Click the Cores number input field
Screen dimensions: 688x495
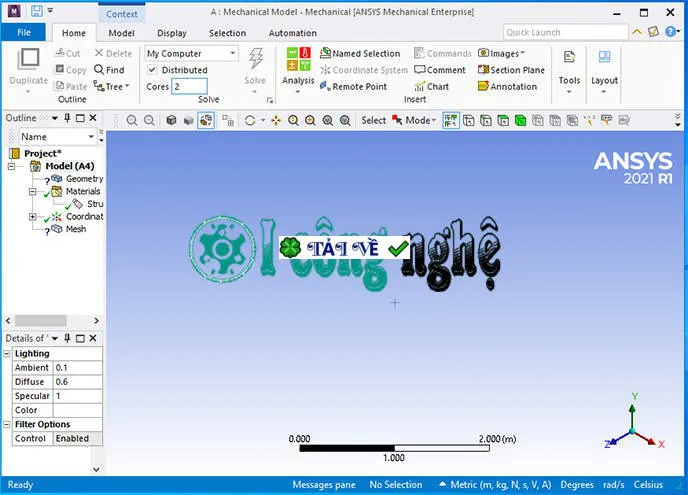[190, 86]
